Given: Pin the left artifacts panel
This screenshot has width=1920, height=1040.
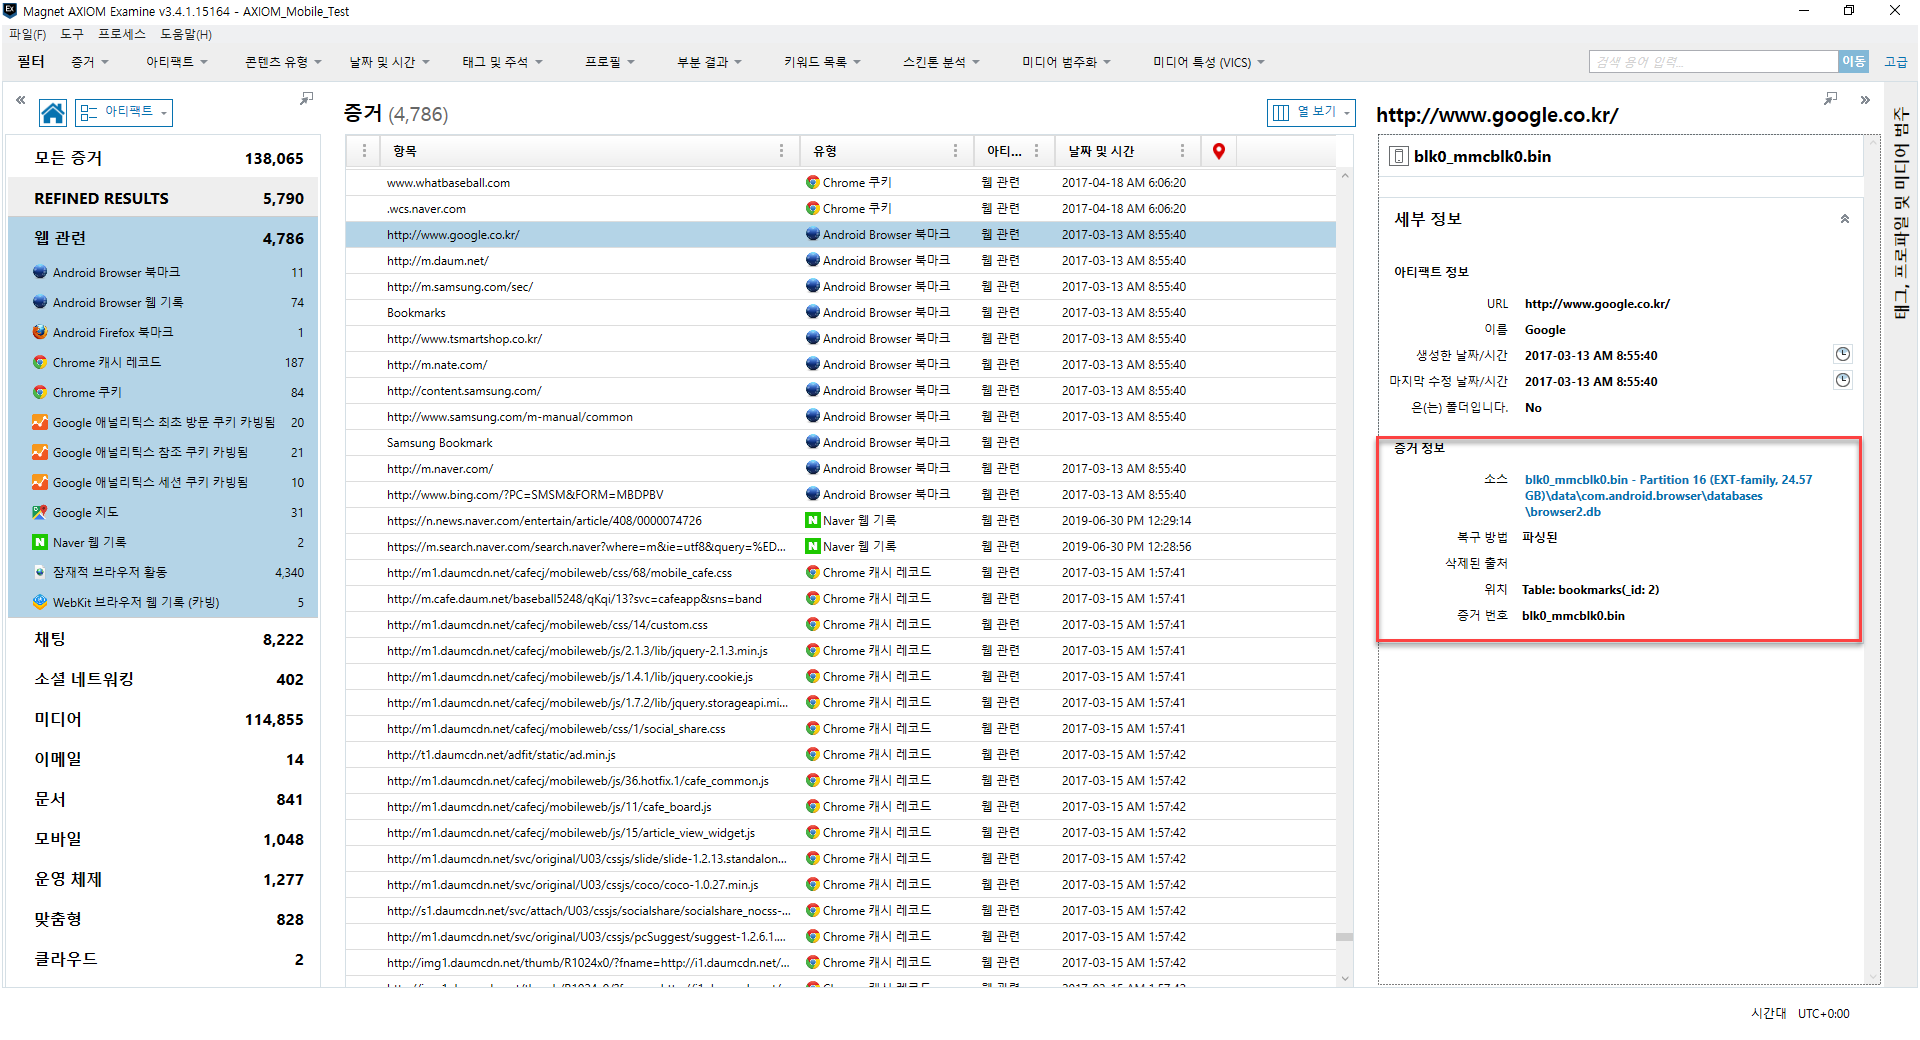Looking at the screenshot, I should click(x=306, y=98).
